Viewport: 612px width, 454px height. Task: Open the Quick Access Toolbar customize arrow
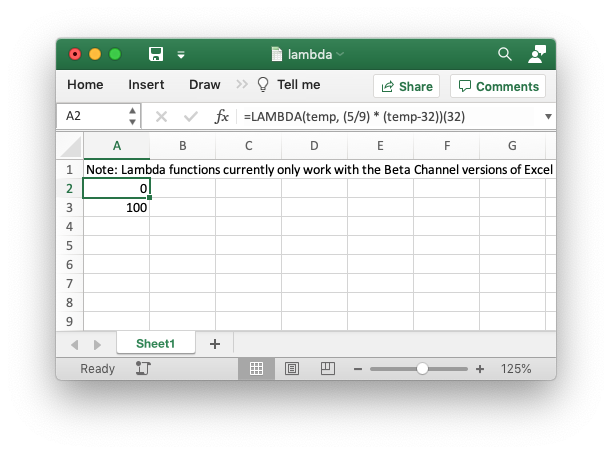[x=181, y=55]
